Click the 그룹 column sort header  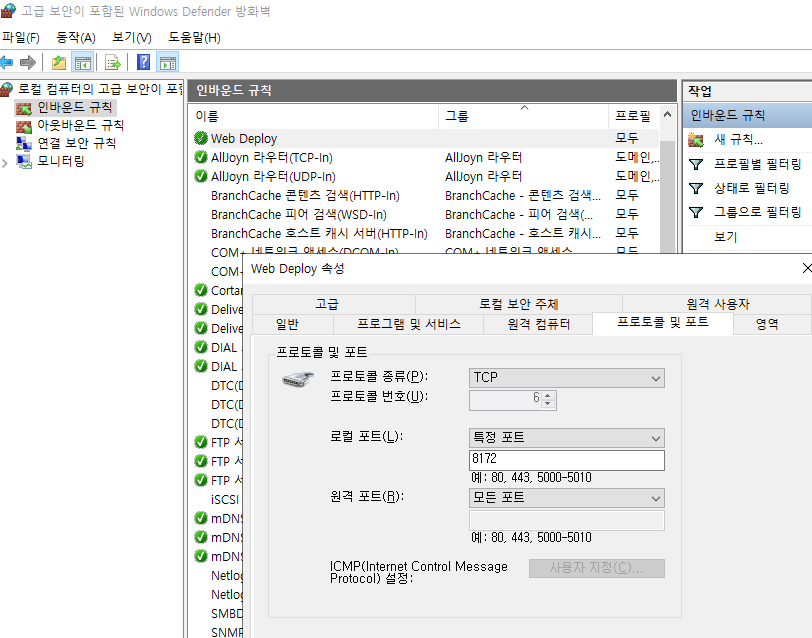pos(523,116)
